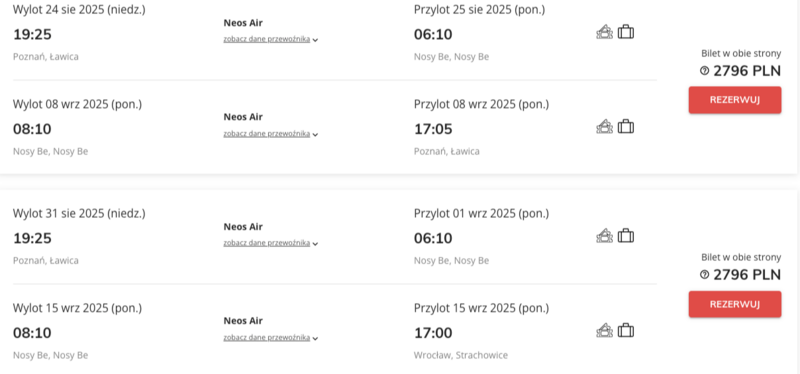
Task: Click luggage icon on 31 sie departure flight
Action: pyautogui.click(x=626, y=236)
